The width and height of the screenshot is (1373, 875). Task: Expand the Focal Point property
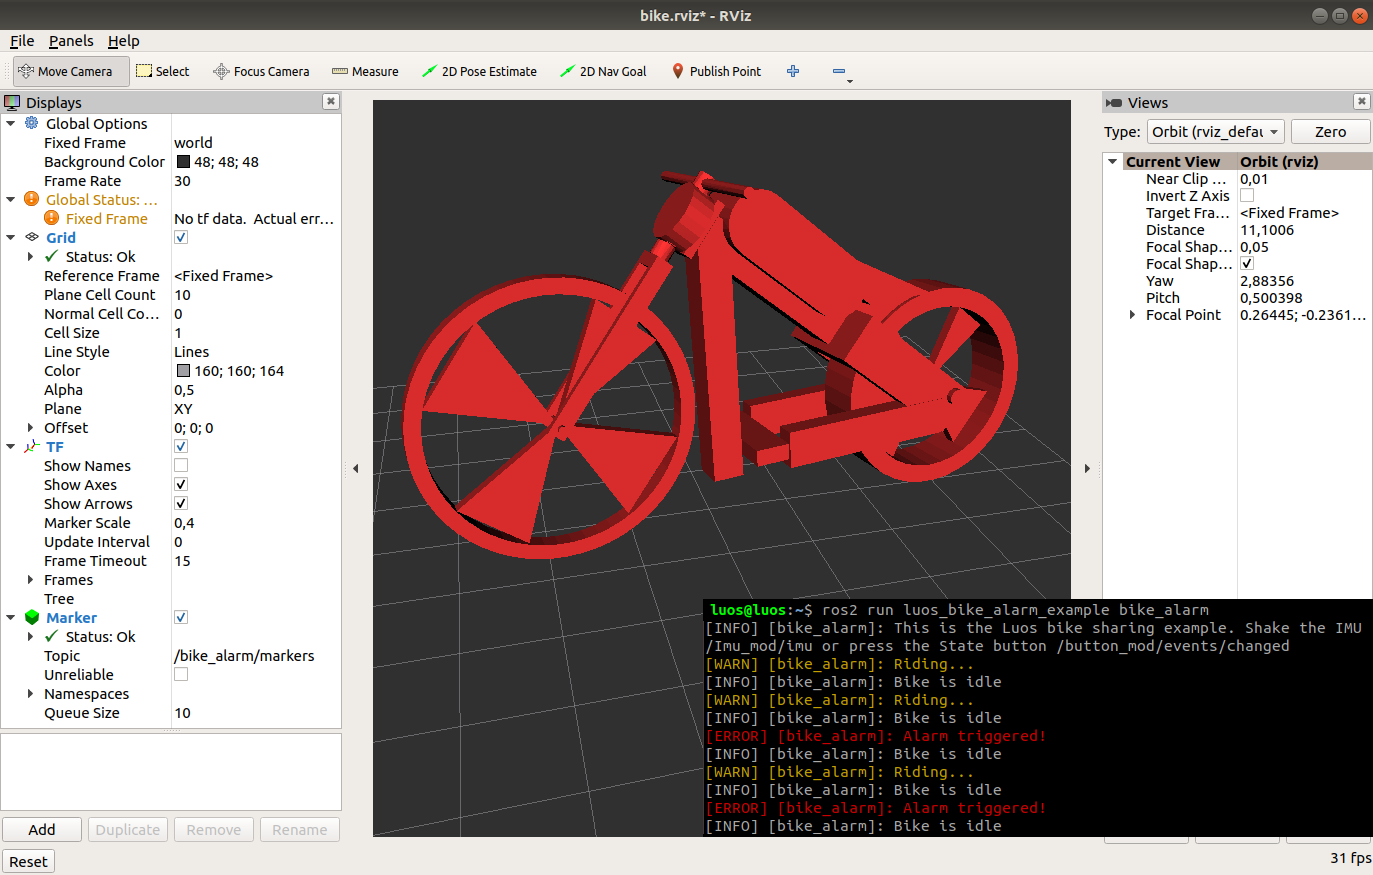(x=1132, y=315)
